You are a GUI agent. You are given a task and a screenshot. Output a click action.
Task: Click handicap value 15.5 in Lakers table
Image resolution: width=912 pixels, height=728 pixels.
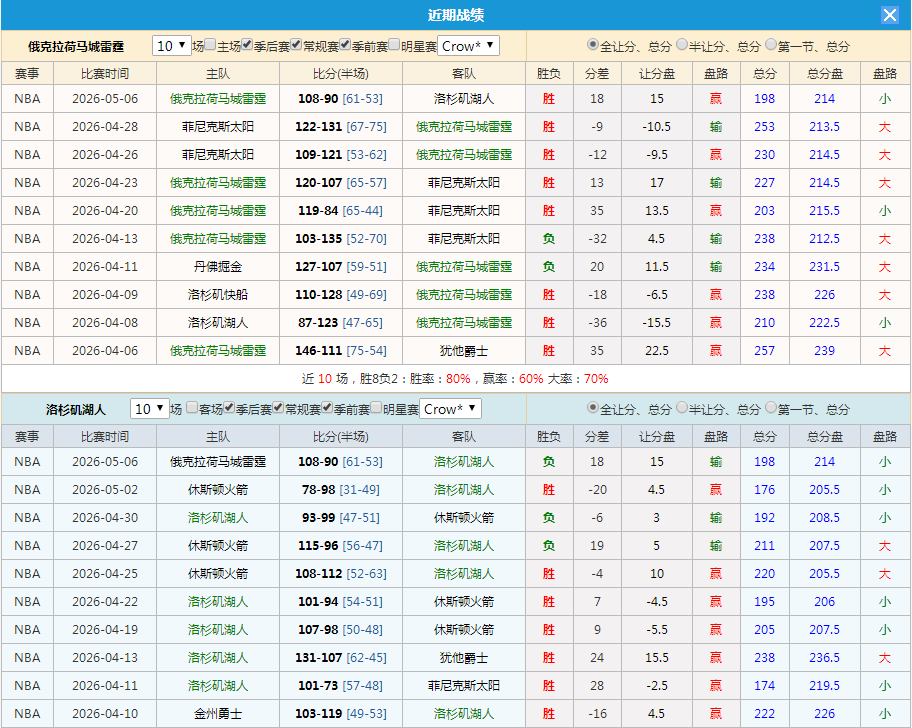[657, 658]
